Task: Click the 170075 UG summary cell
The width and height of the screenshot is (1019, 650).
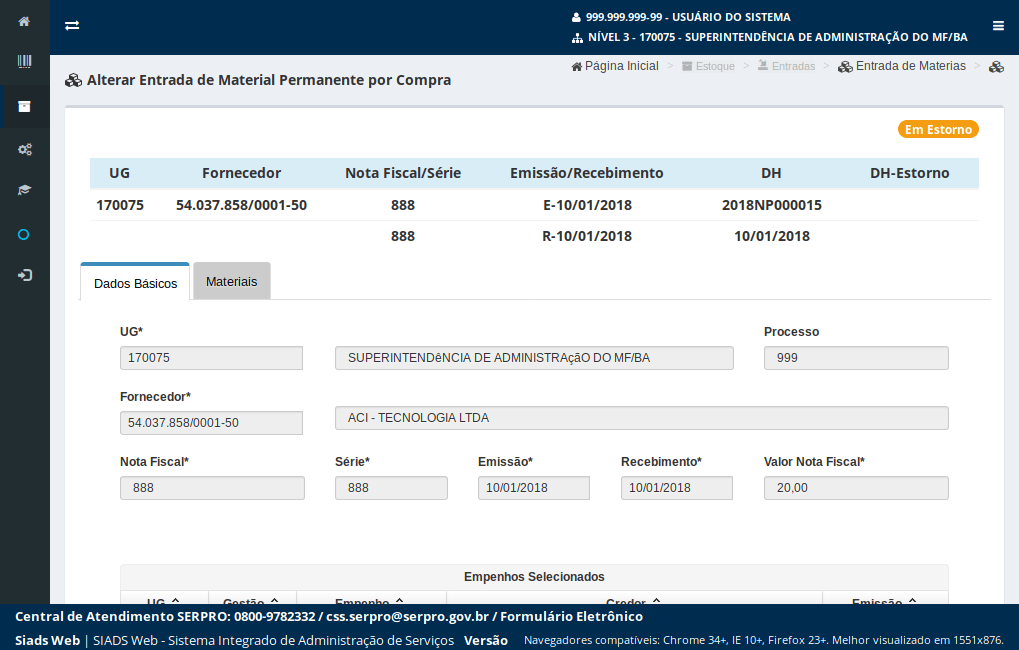Action: click(x=120, y=205)
